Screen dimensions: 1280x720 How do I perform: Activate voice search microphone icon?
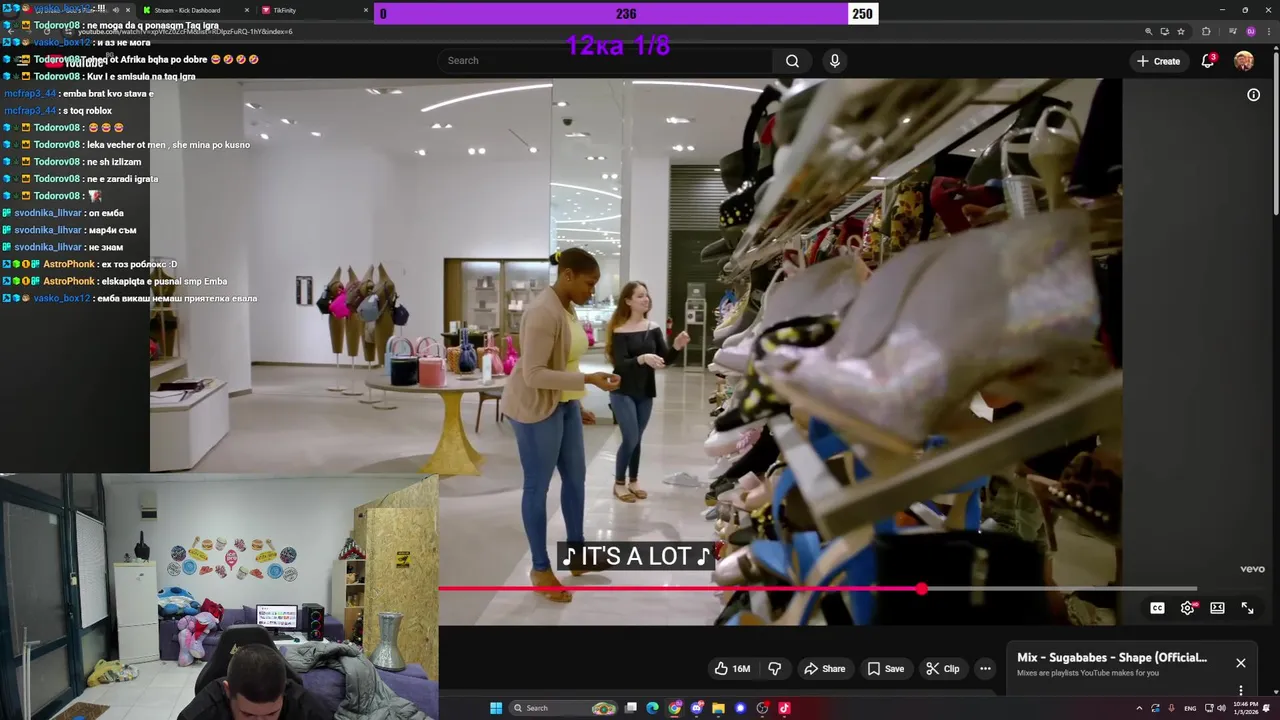(x=835, y=61)
